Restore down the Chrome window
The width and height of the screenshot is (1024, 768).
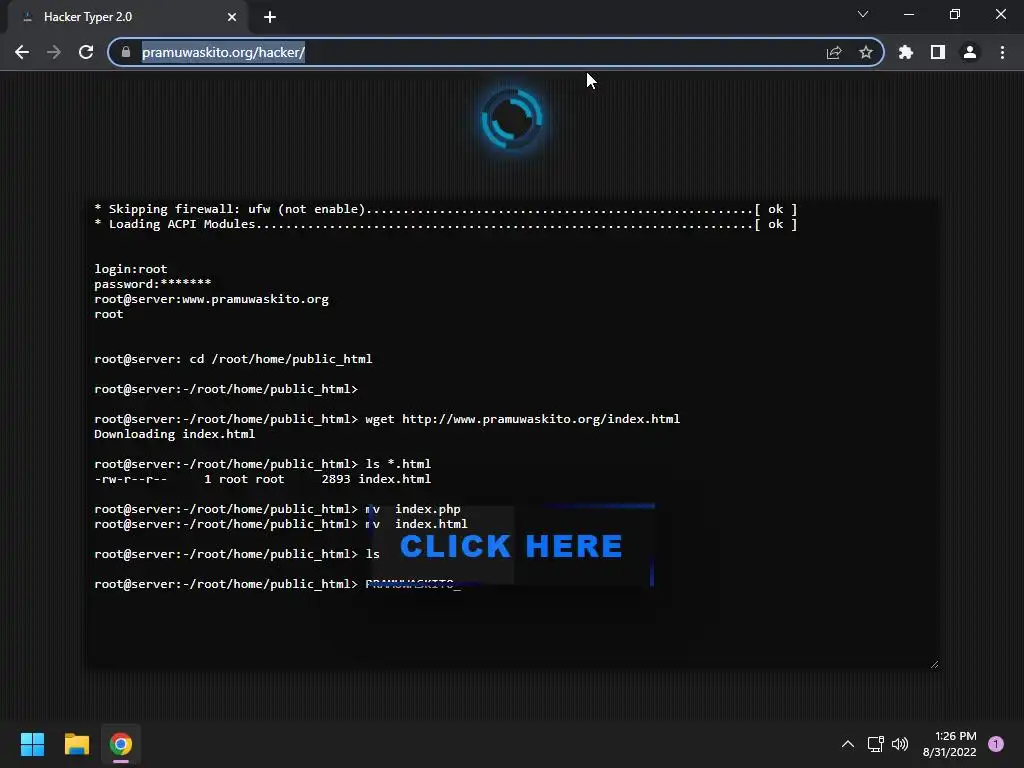(955, 14)
